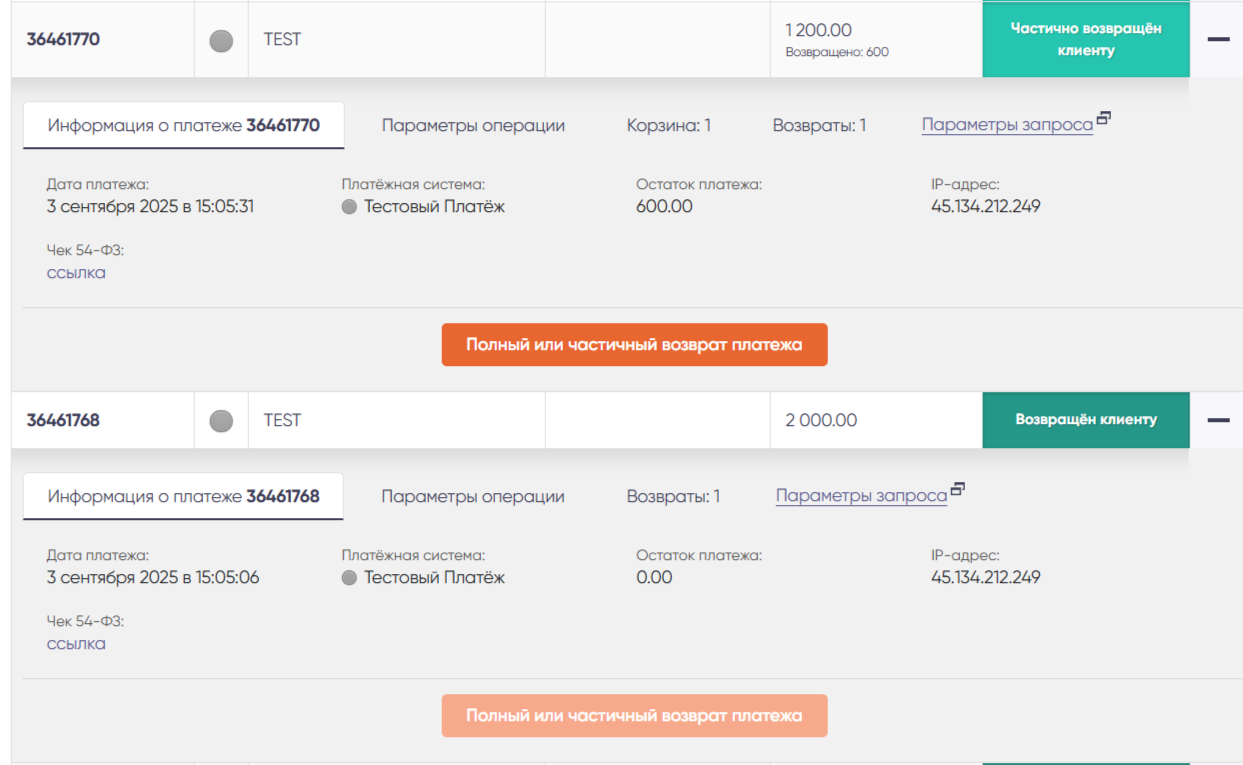Open first Параметры запроса link

click(1007, 126)
